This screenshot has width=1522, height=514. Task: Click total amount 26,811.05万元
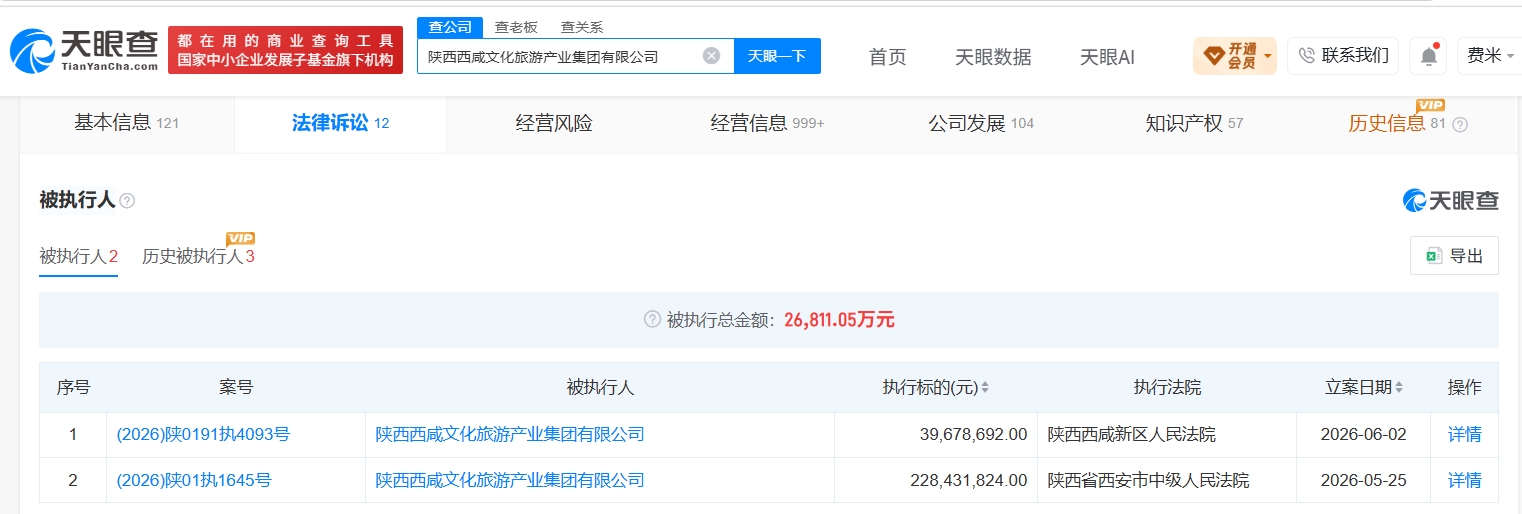coord(839,320)
